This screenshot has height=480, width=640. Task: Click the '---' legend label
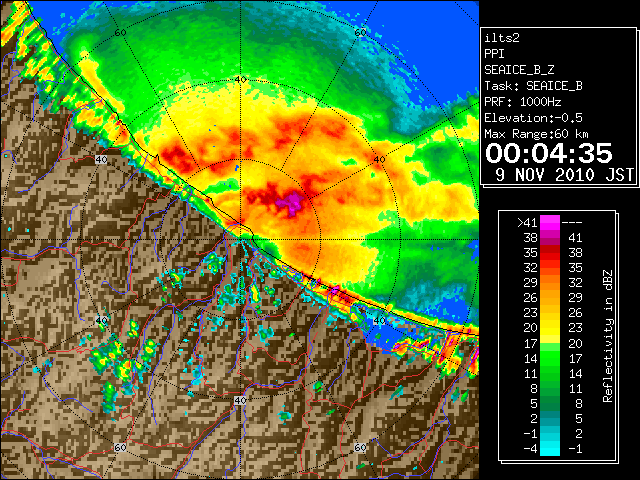tap(572, 223)
